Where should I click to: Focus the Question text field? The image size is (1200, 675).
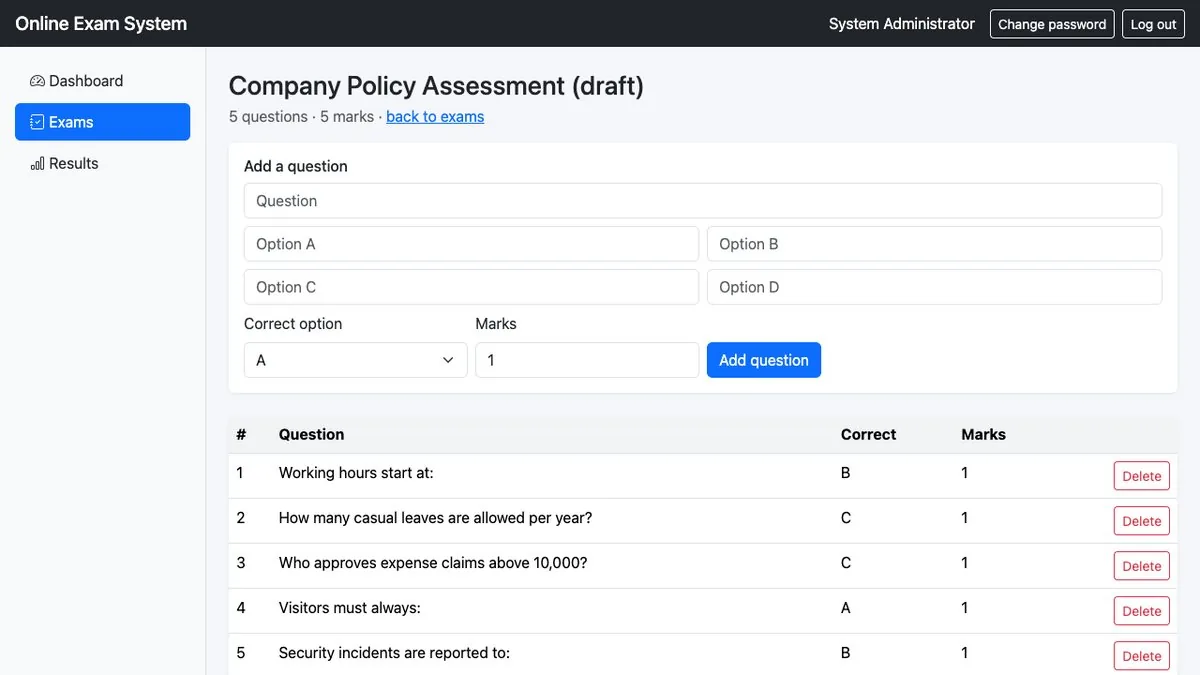[x=703, y=201]
